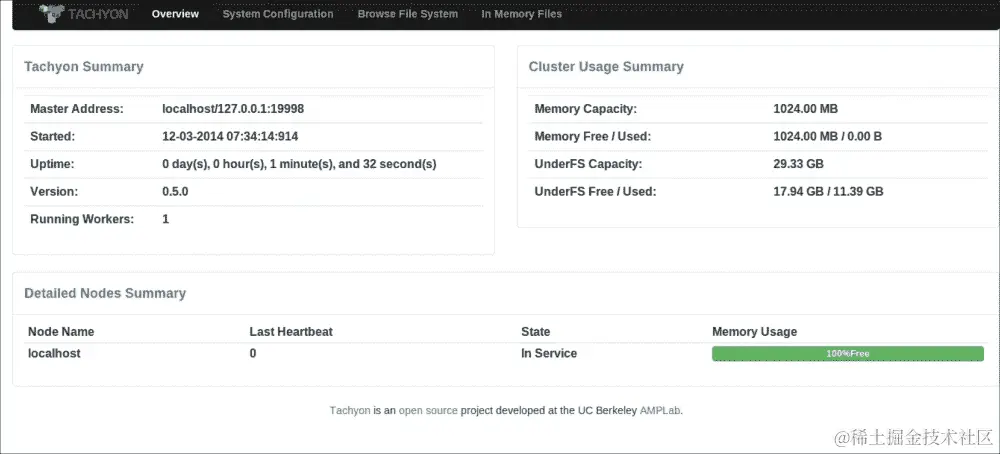Click the UnderFS Capacity label

588,164
